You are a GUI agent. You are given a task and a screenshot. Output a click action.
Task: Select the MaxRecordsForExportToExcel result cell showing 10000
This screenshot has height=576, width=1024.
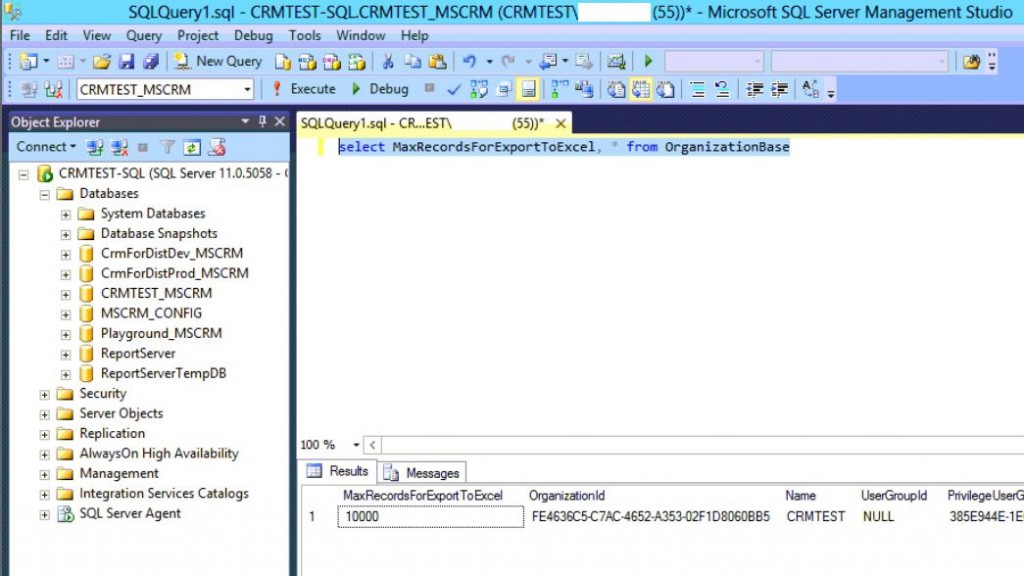click(430, 516)
